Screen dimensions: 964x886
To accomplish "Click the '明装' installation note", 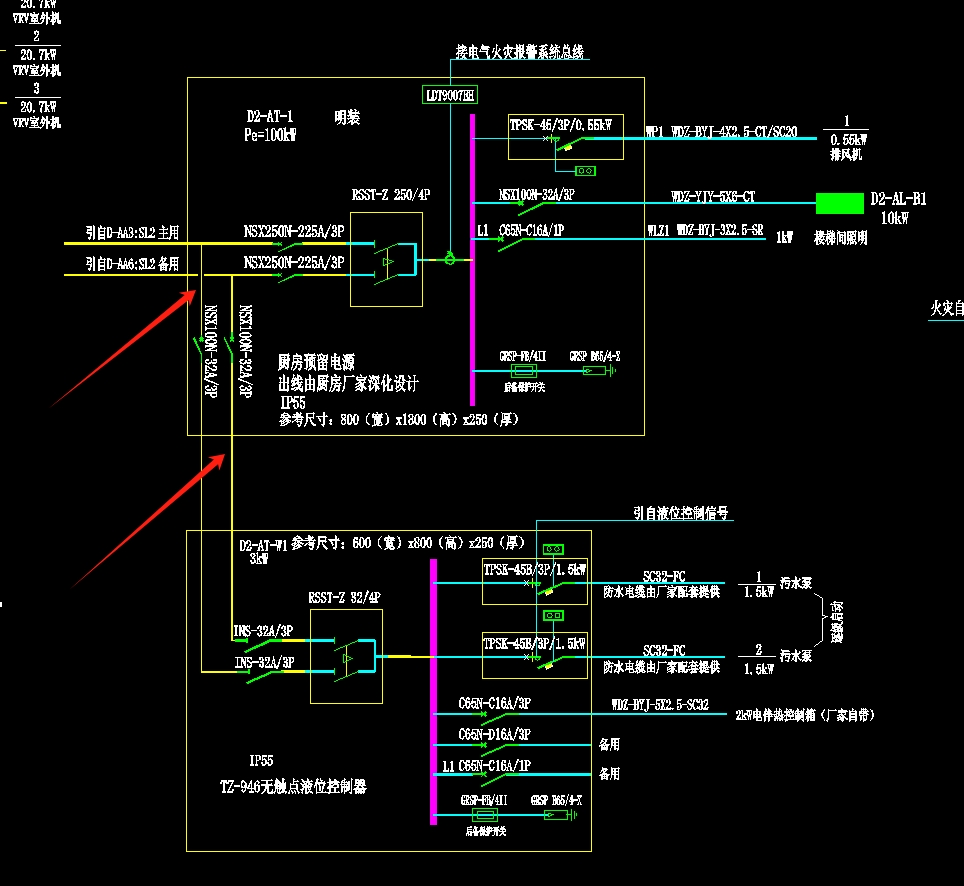I will pos(347,117).
